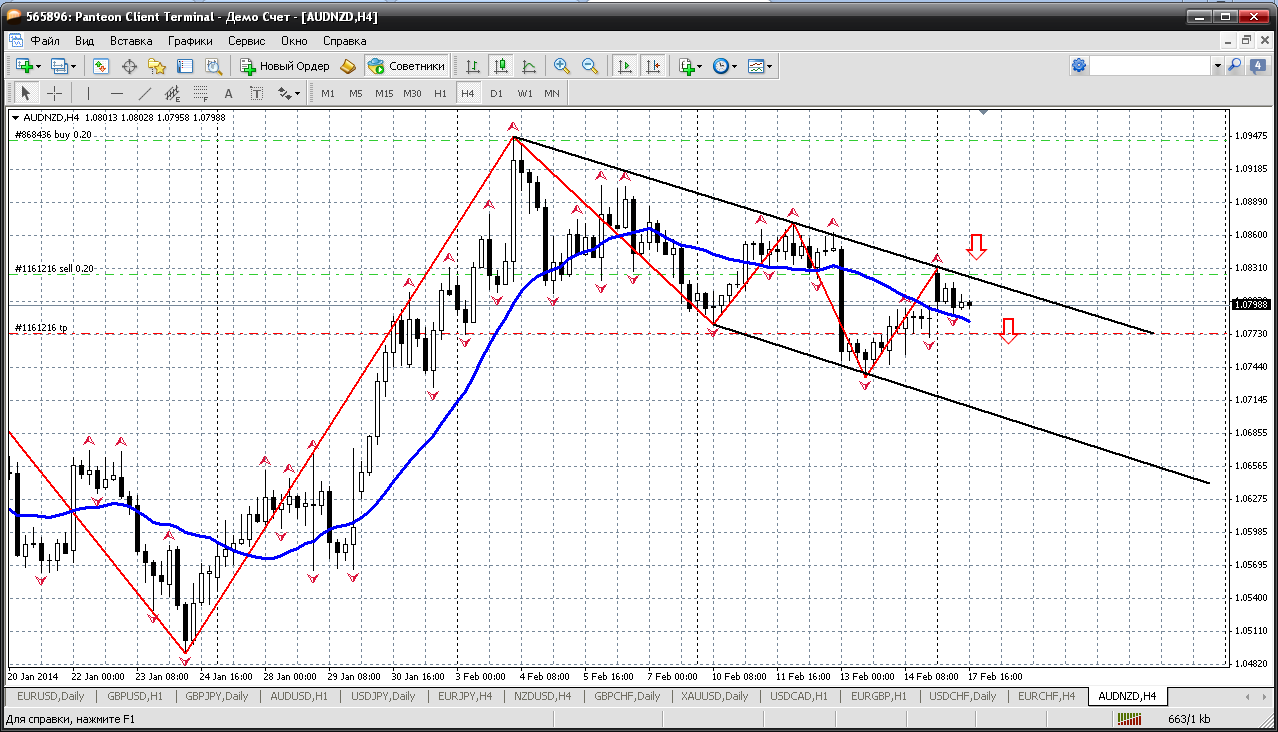Pick the text label 'T' tool

tap(256, 93)
